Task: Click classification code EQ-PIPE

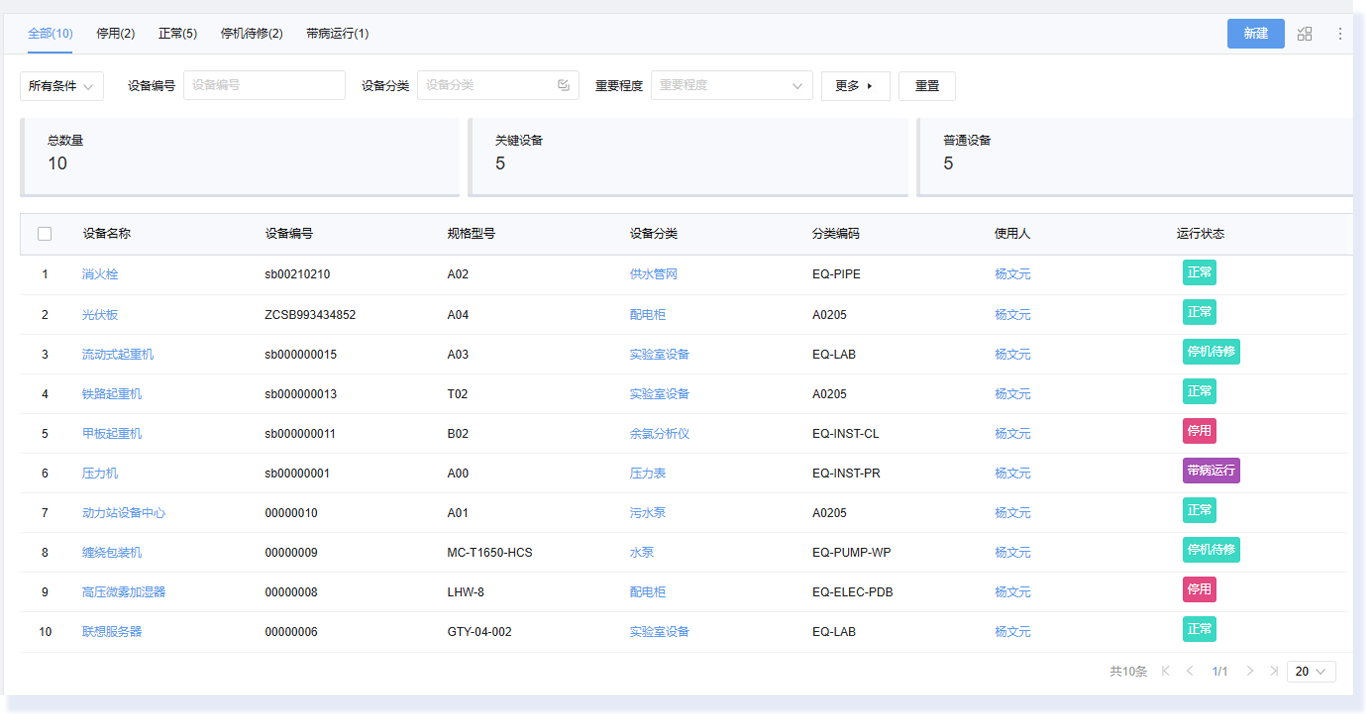Action: (x=837, y=274)
